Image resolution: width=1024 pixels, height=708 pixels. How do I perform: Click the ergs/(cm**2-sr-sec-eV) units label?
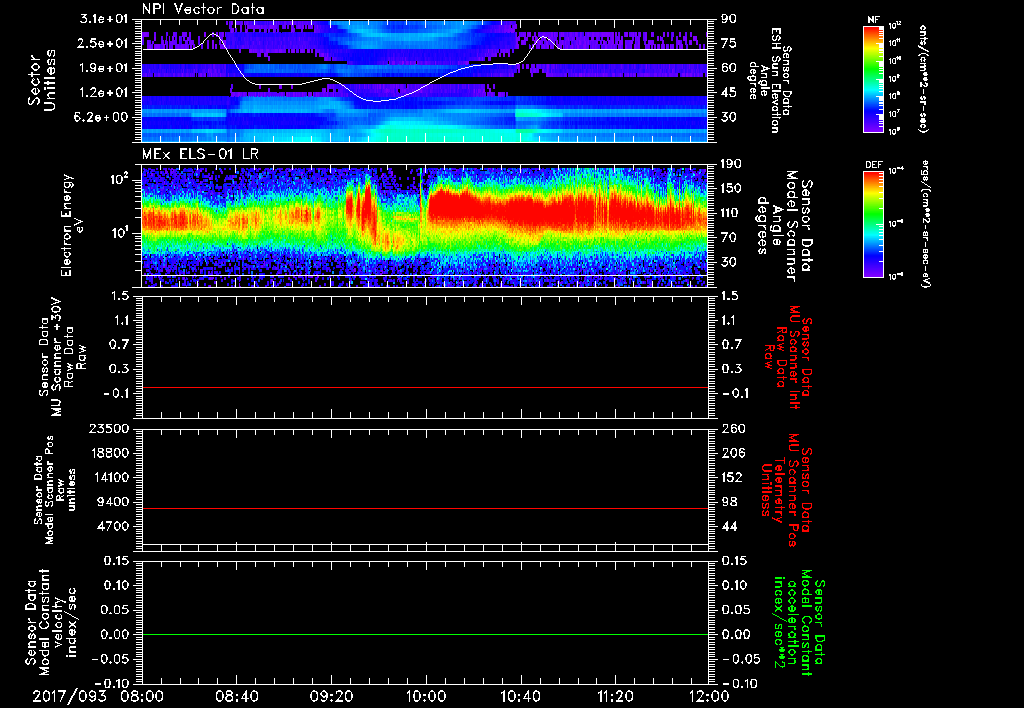tap(926, 223)
